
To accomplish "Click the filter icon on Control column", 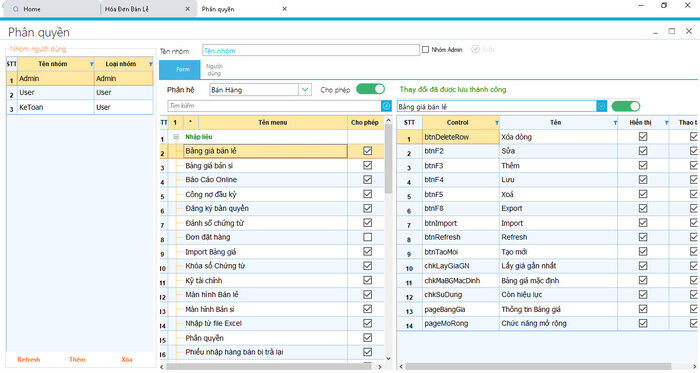I will [496, 123].
